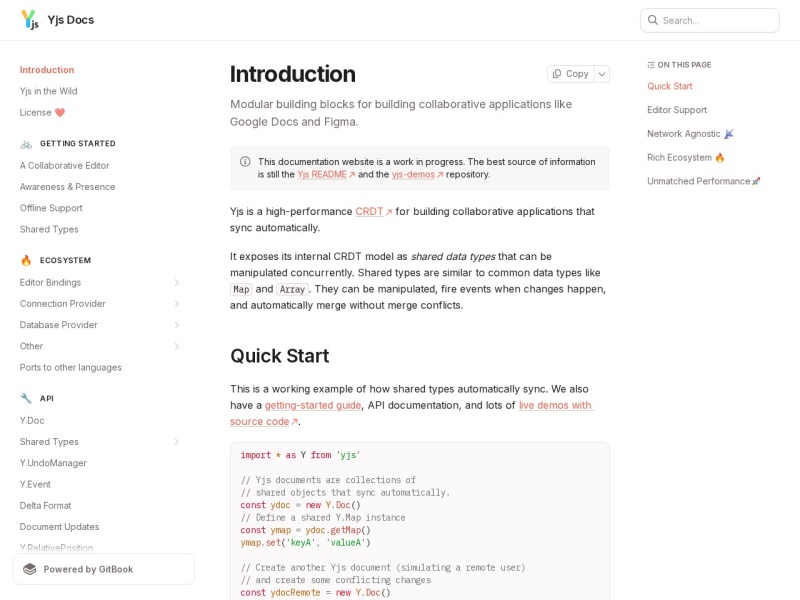Follow the Yjs README link
The width and height of the screenshot is (800, 600).
pyautogui.click(x=322, y=174)
